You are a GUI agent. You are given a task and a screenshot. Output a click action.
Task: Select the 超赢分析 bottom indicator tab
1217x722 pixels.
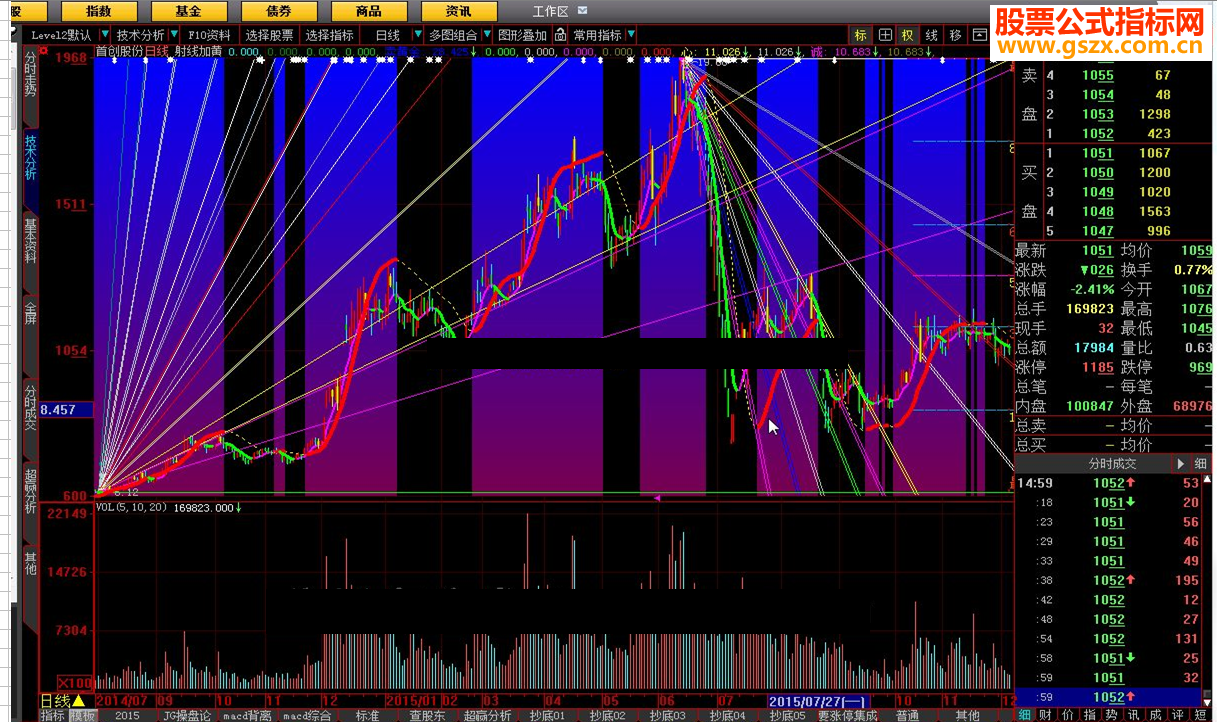click(x=487, y=715)
